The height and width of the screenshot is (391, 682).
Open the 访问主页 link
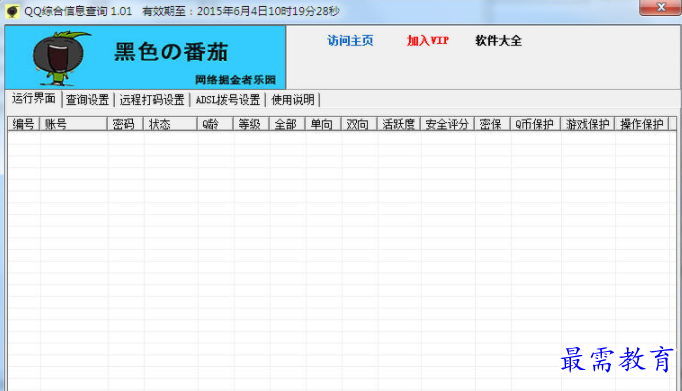click(350, 40)
